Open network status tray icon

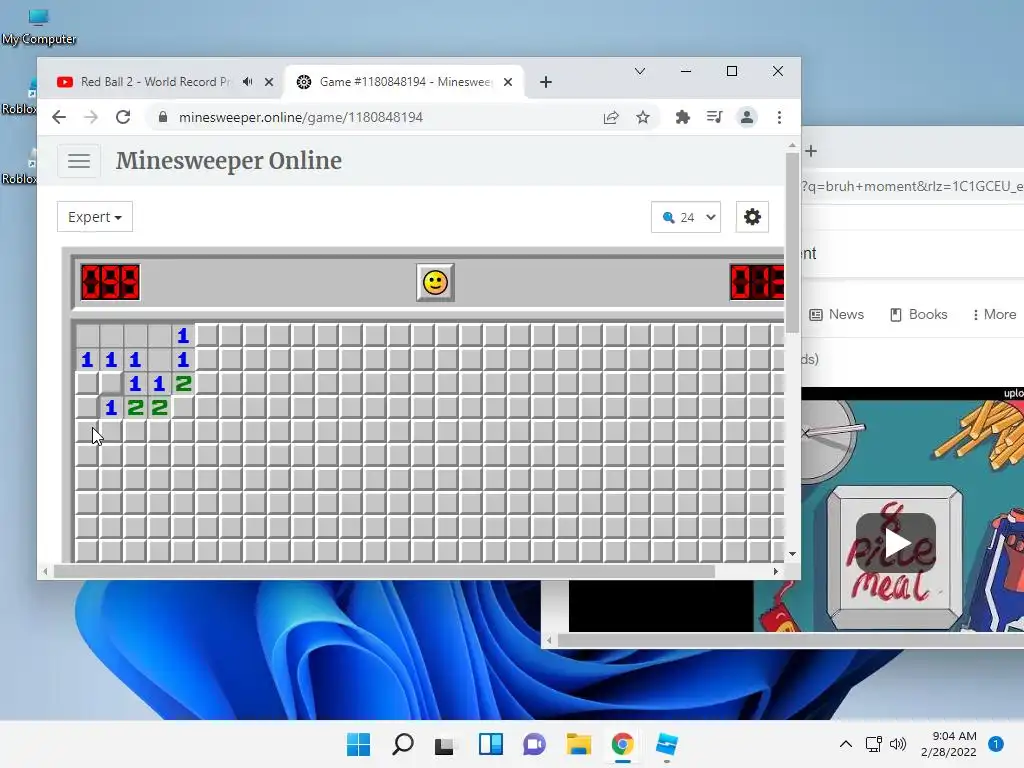pyautogui.click(x=874, y=744)
